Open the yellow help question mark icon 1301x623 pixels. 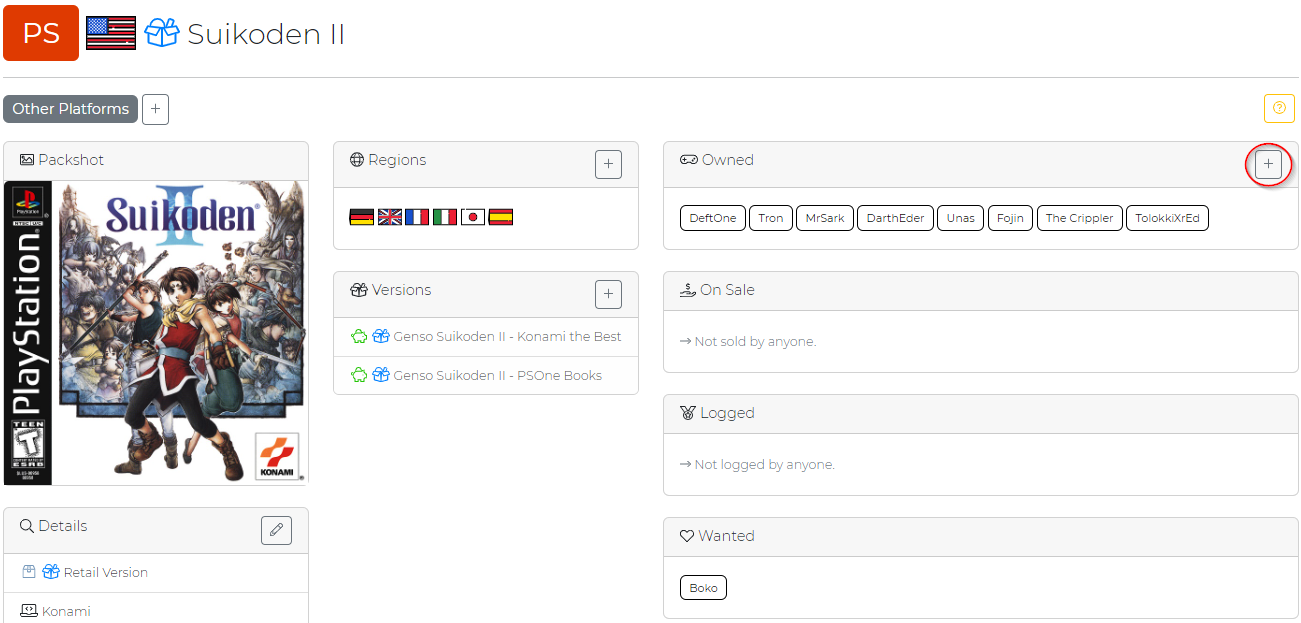coord(1279,108)
